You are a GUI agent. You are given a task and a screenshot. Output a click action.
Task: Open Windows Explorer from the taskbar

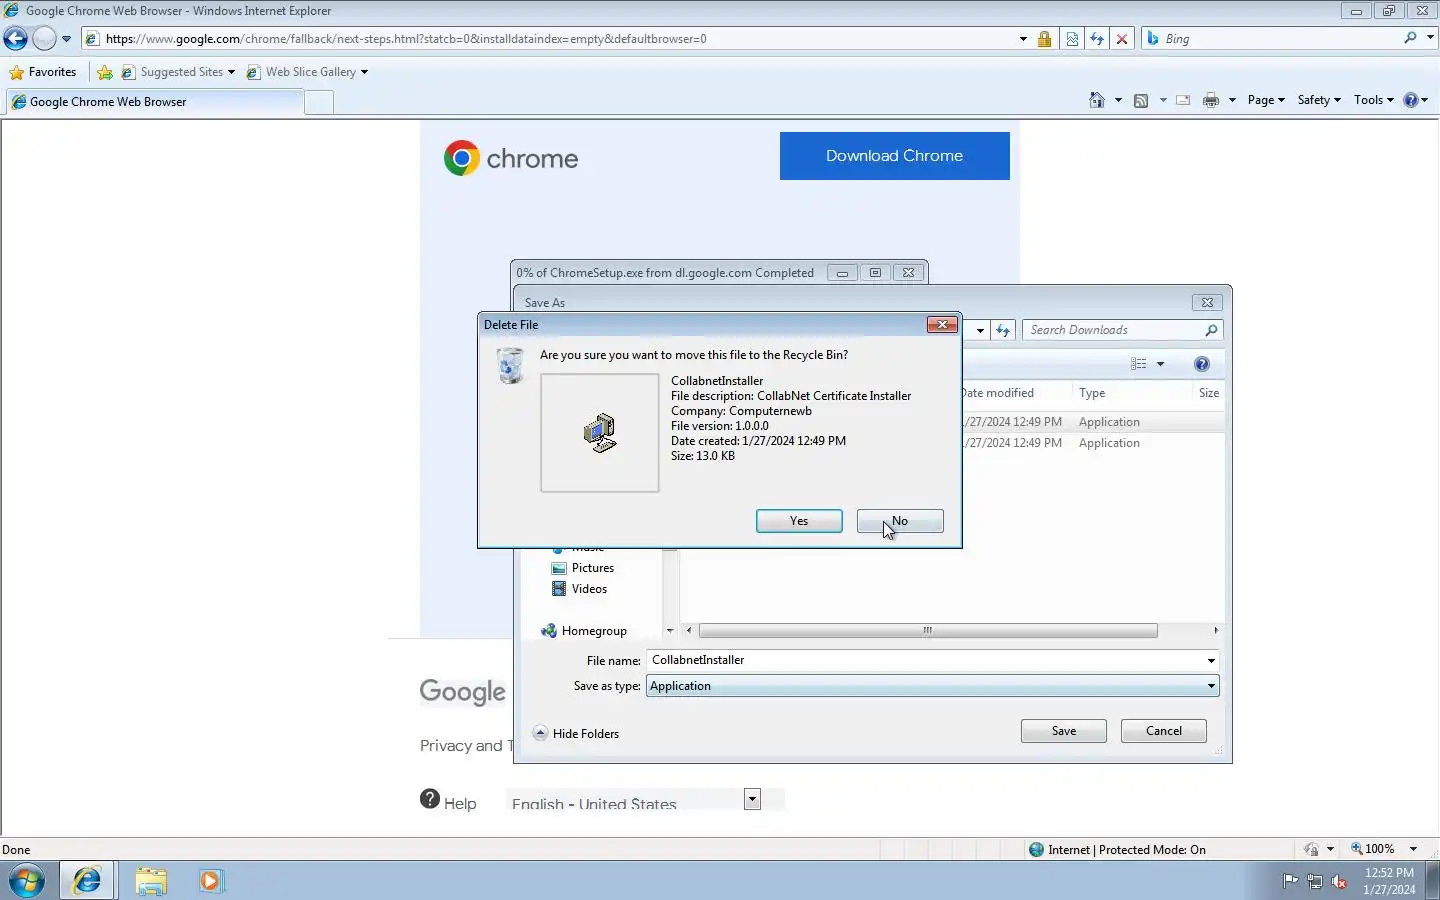[151, 881]
